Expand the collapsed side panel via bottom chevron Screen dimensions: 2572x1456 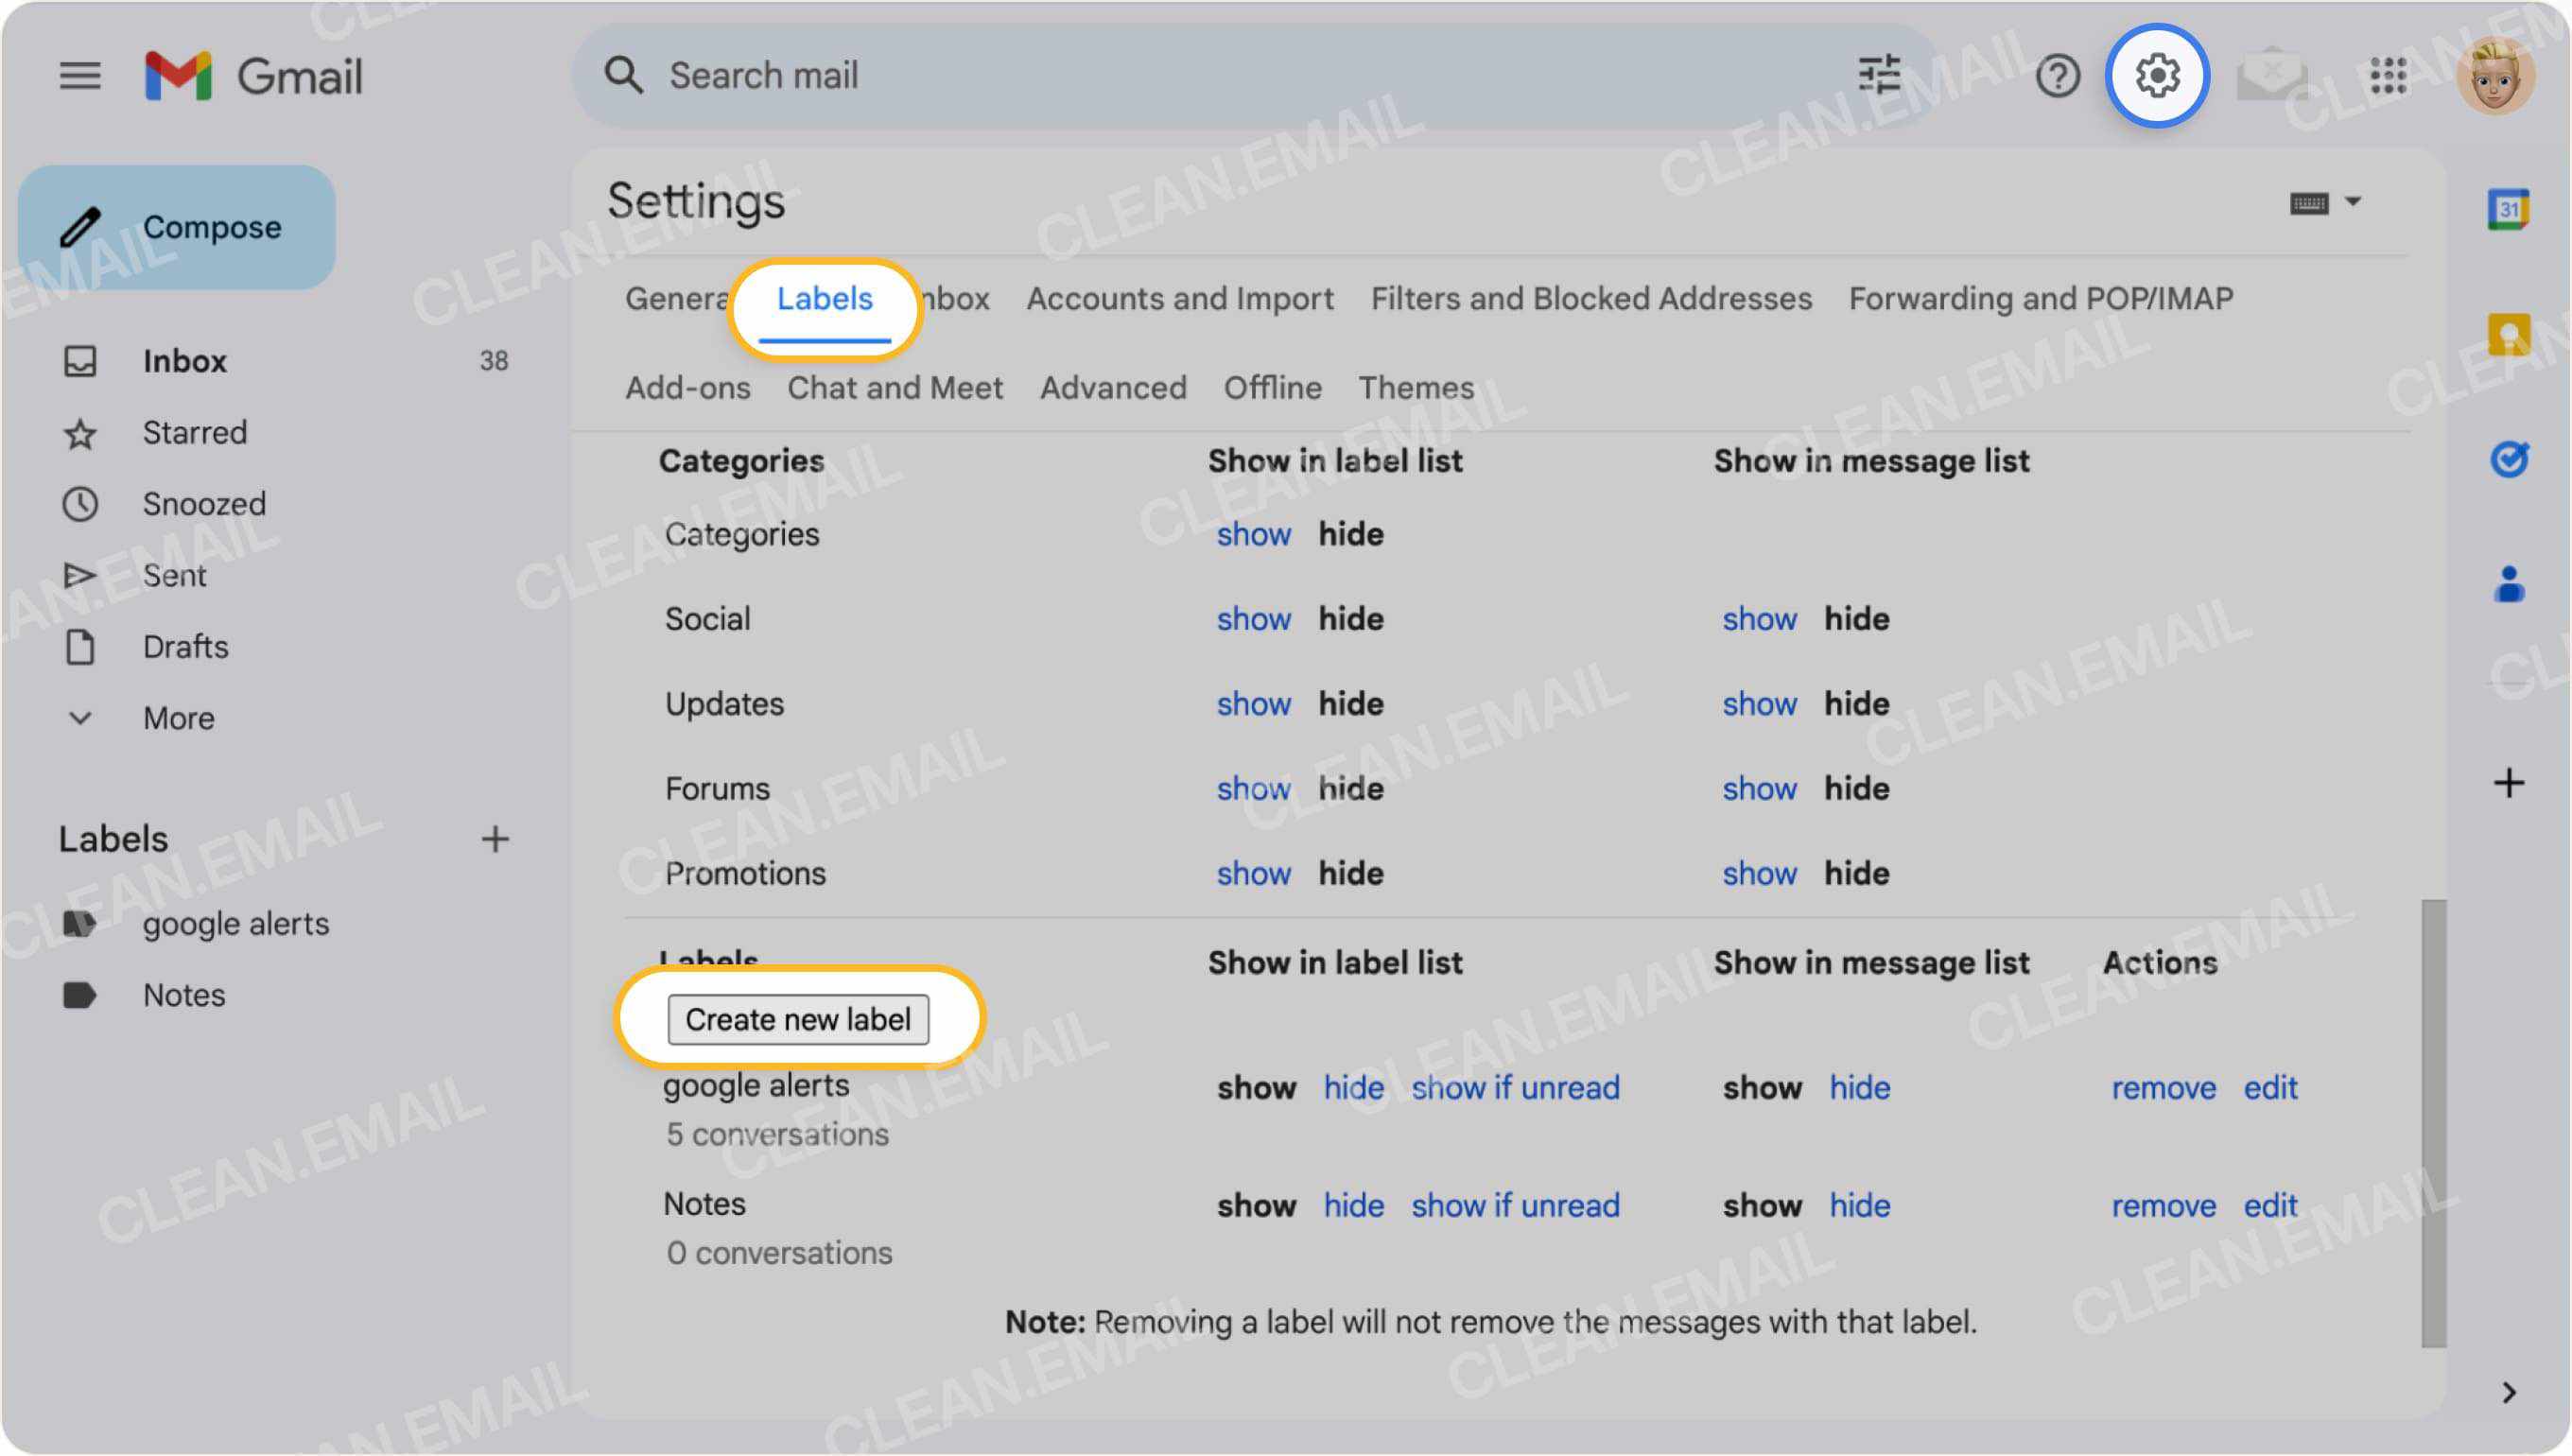pyautogui.click(x=2509, y=1390)
